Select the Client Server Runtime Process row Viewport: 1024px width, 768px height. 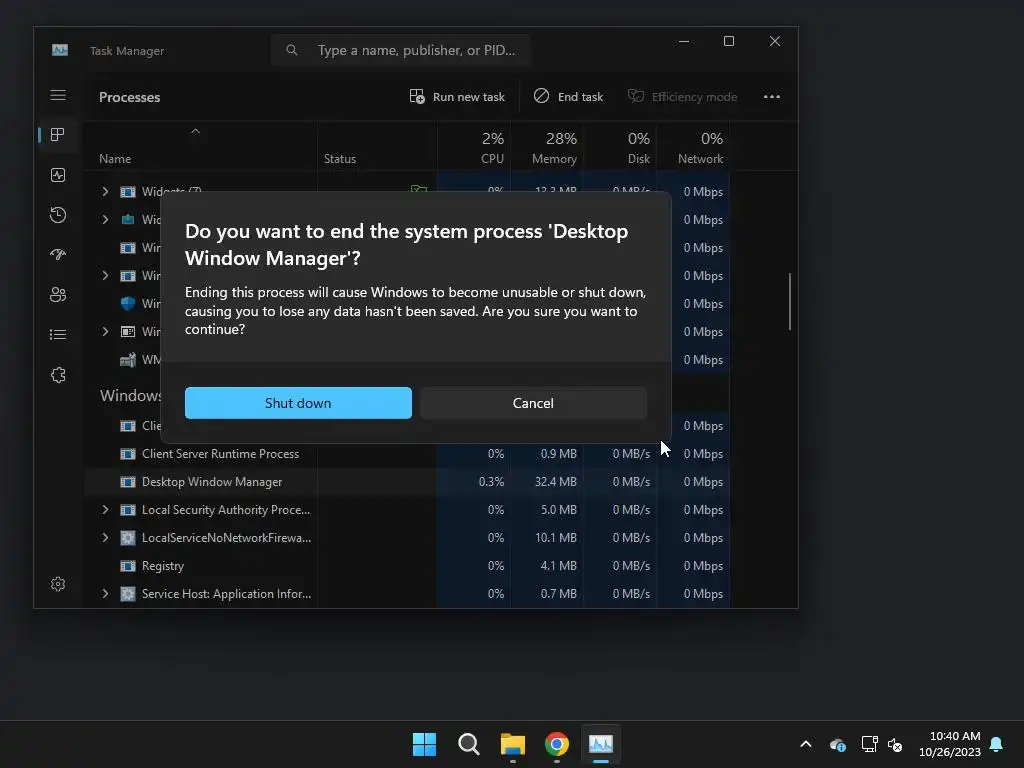click(407, 454)
